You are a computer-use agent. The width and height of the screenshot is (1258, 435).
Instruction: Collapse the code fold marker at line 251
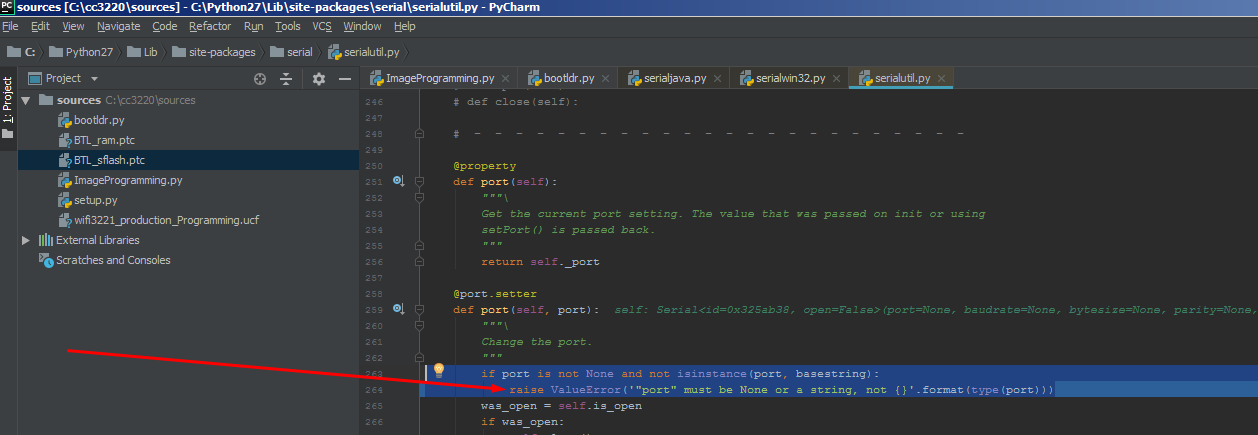point(421,181)
